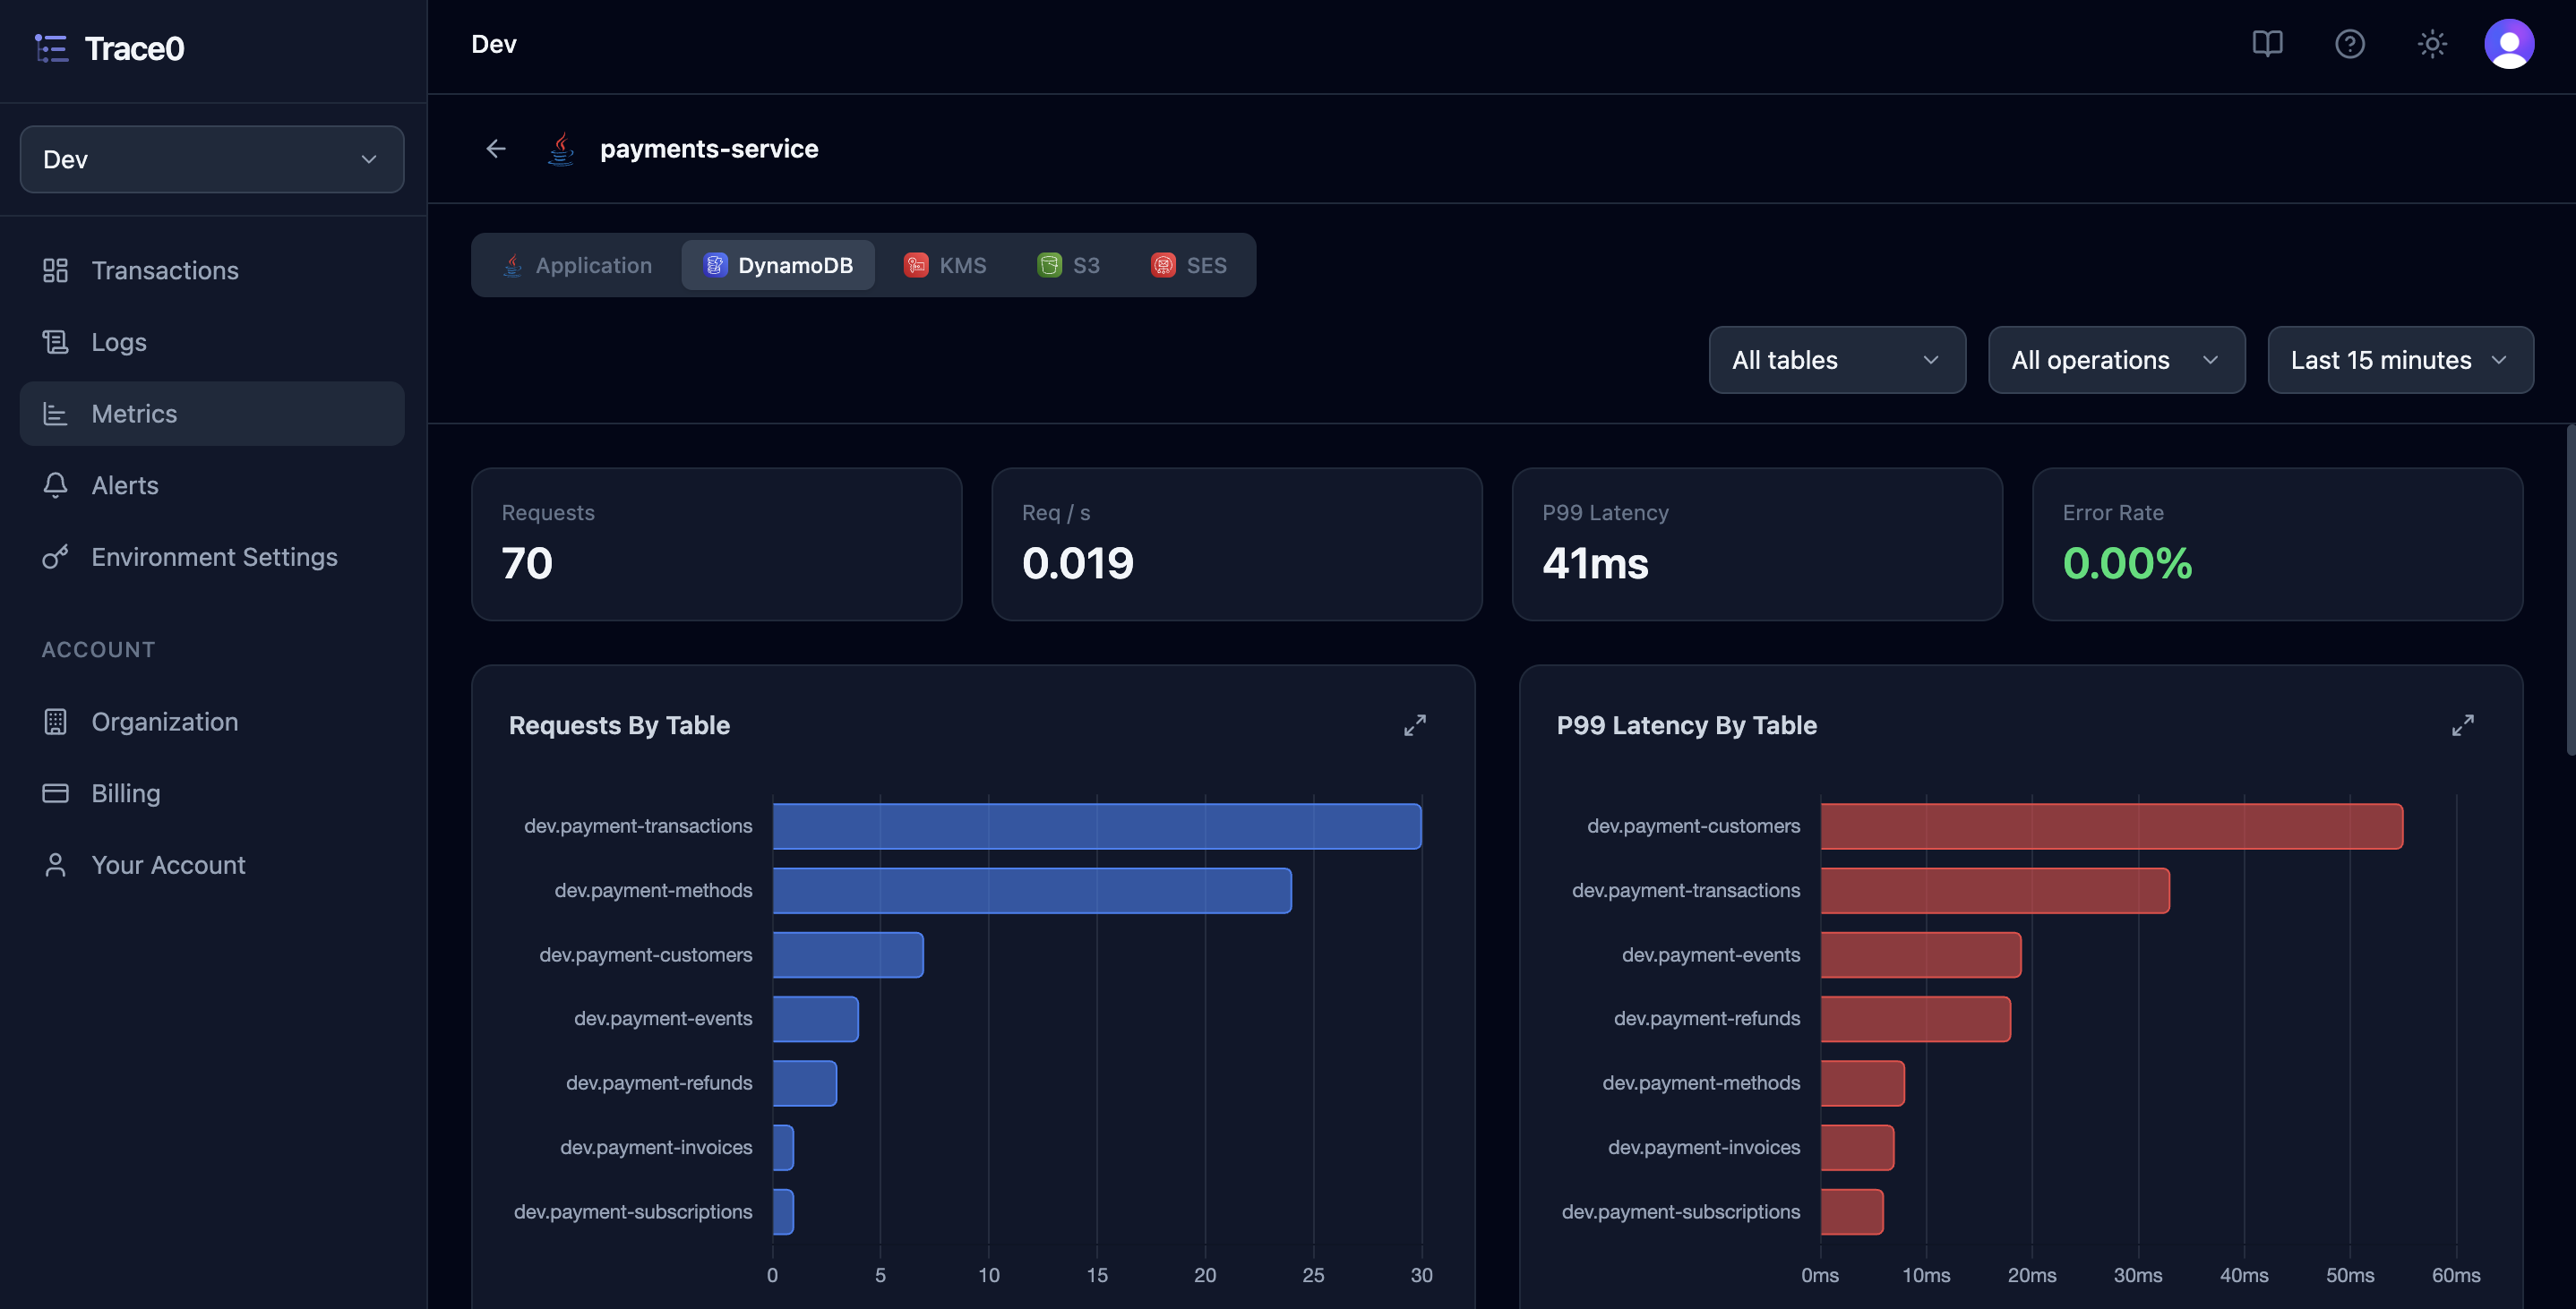Open the All operations filter dropdown

[x=2116, y=360]
